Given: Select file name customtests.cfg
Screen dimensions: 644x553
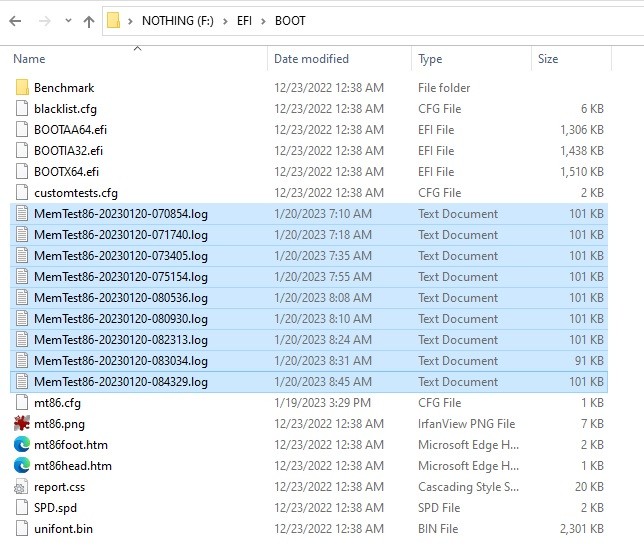Looking at the screenshot, I should pyautogui.click(x=76, y=193).
